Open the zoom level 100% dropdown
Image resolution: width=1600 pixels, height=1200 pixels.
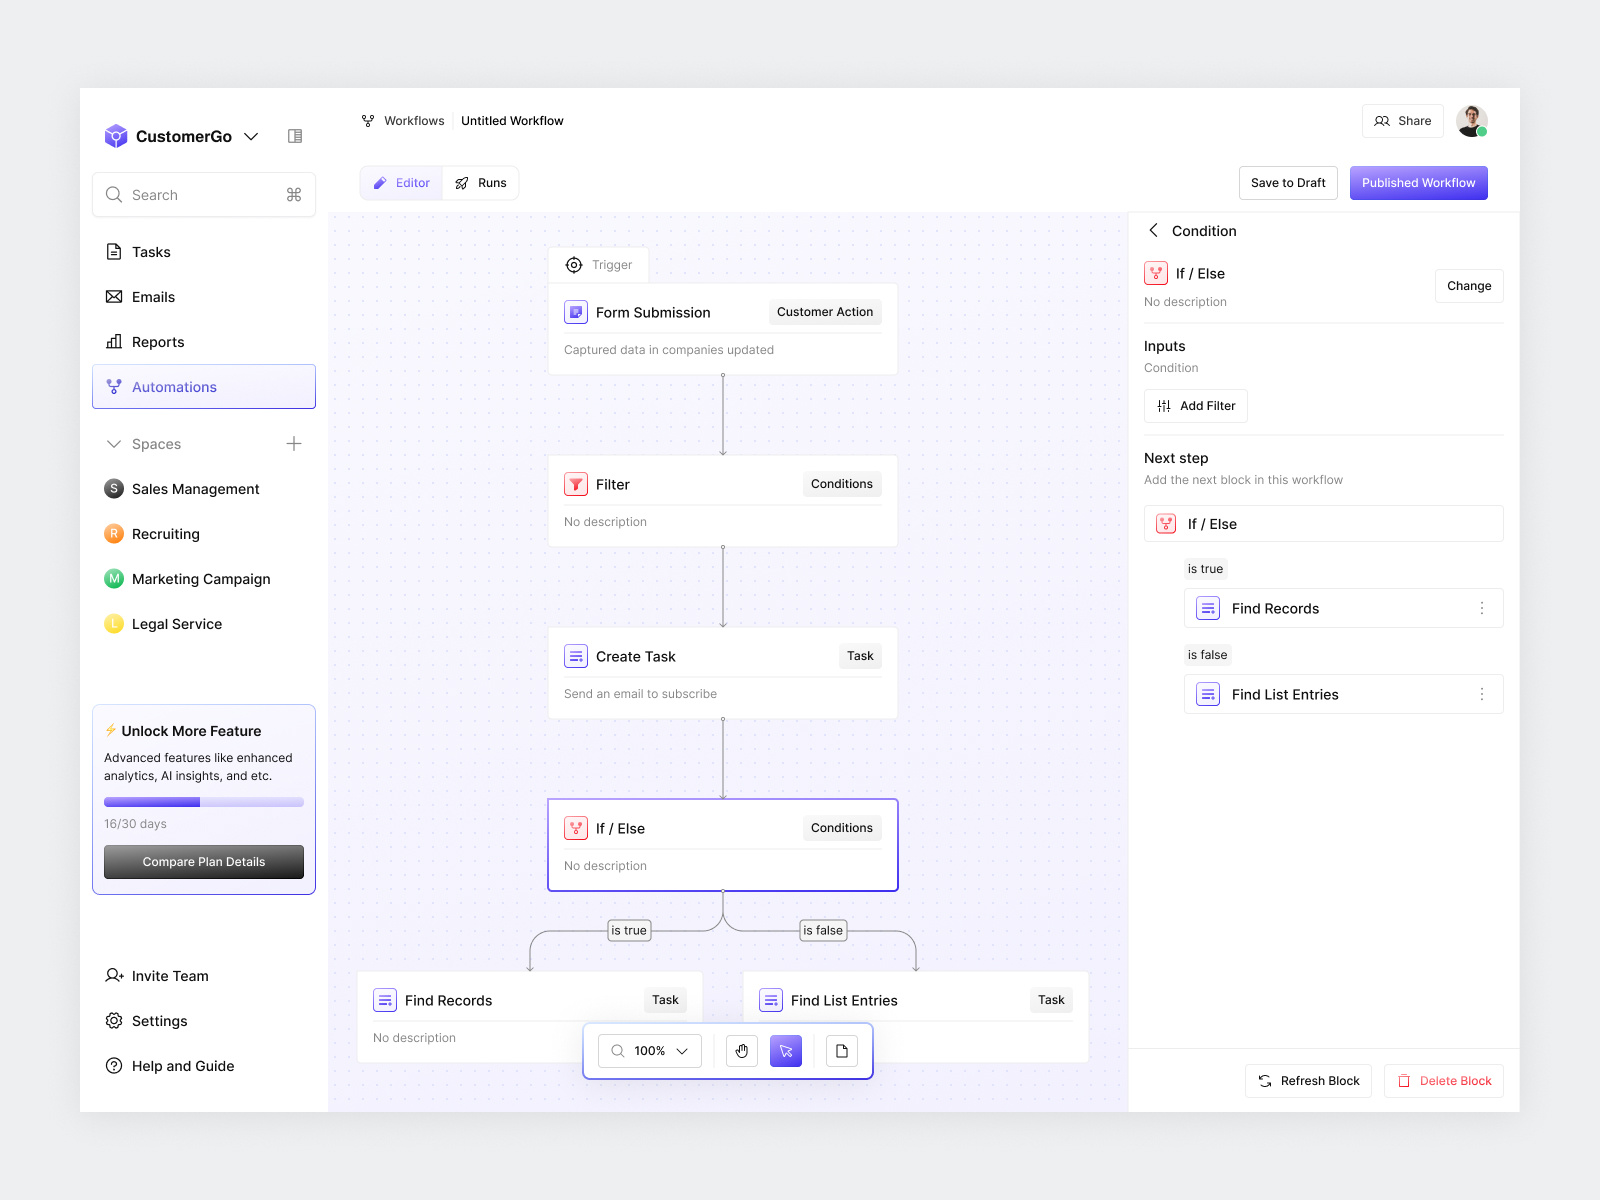tap(648, 1051)
